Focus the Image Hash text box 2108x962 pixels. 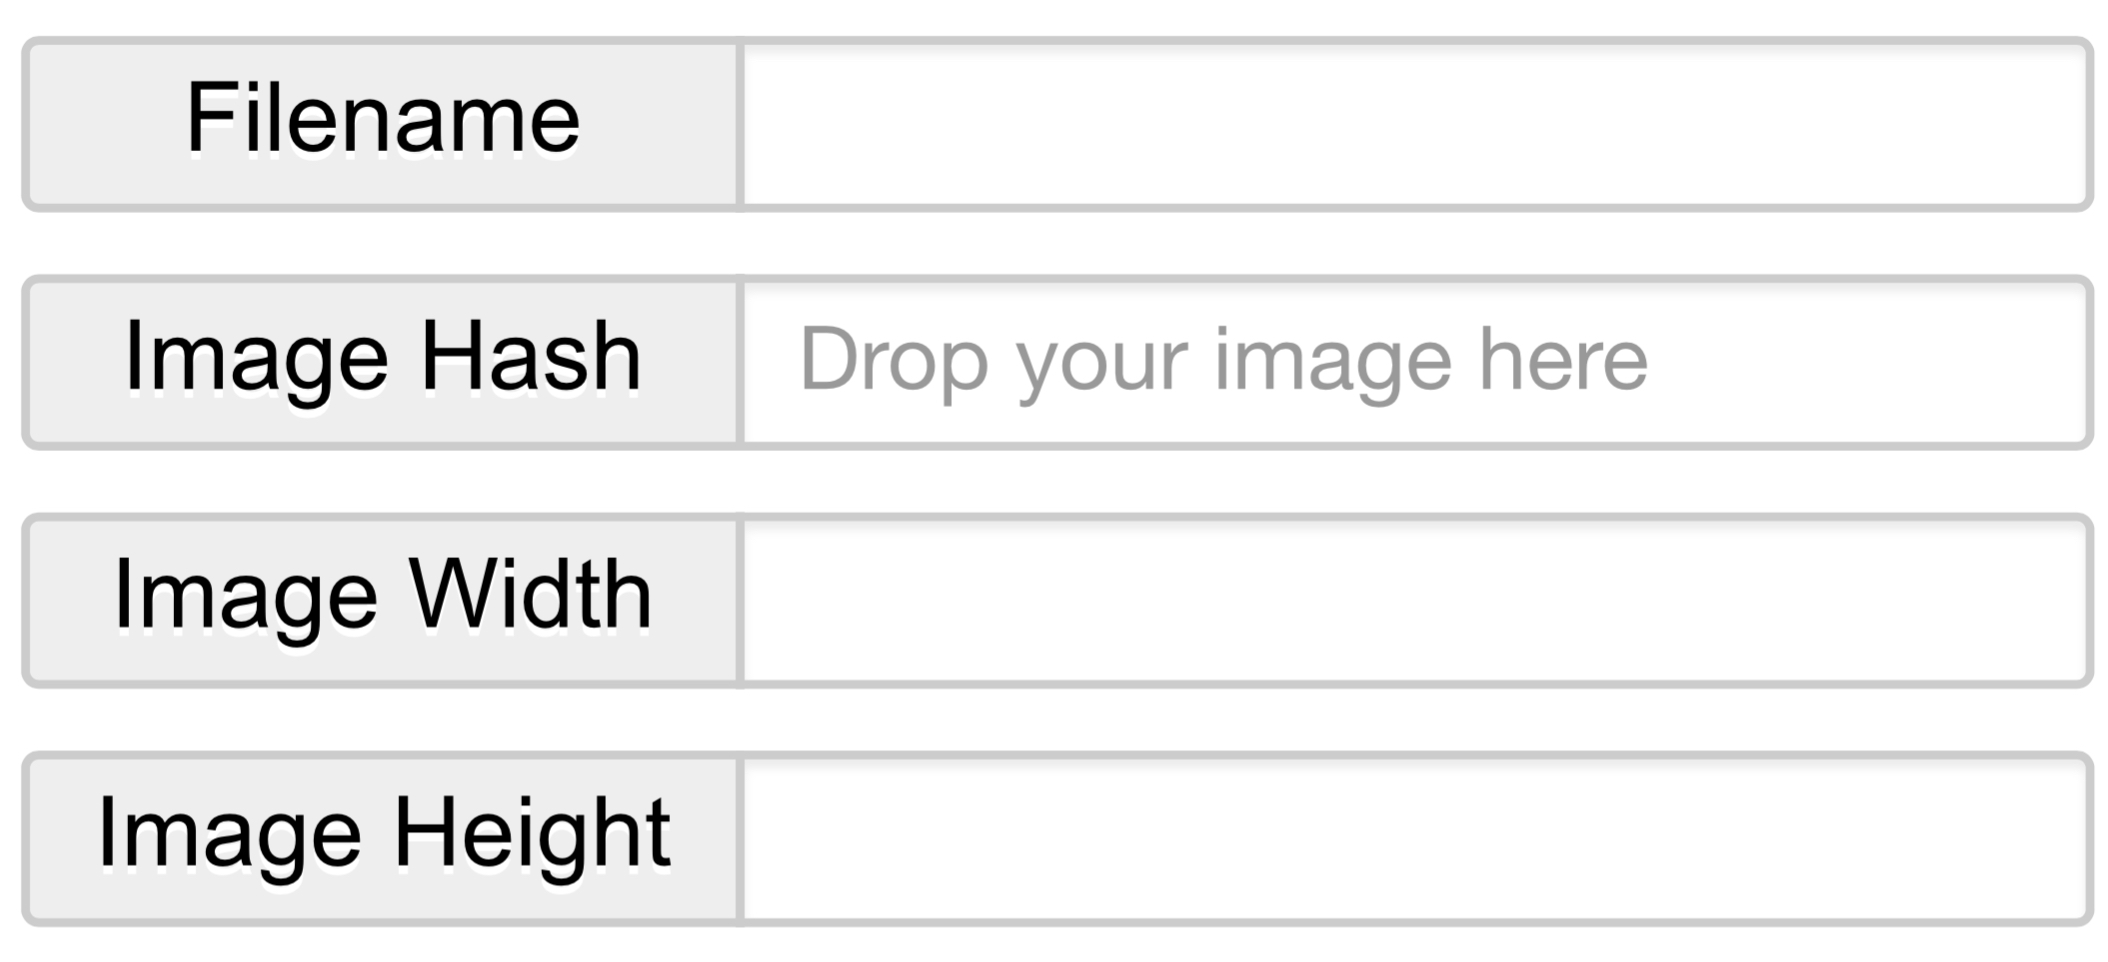tap(1416, 362)
